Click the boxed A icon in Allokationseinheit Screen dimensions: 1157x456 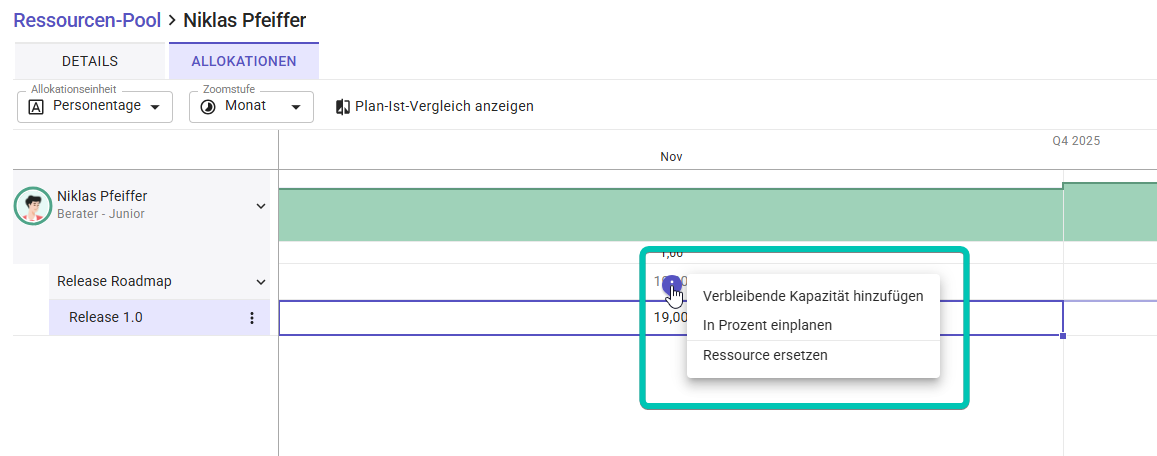pyautogui.click(x=36, y=107)
